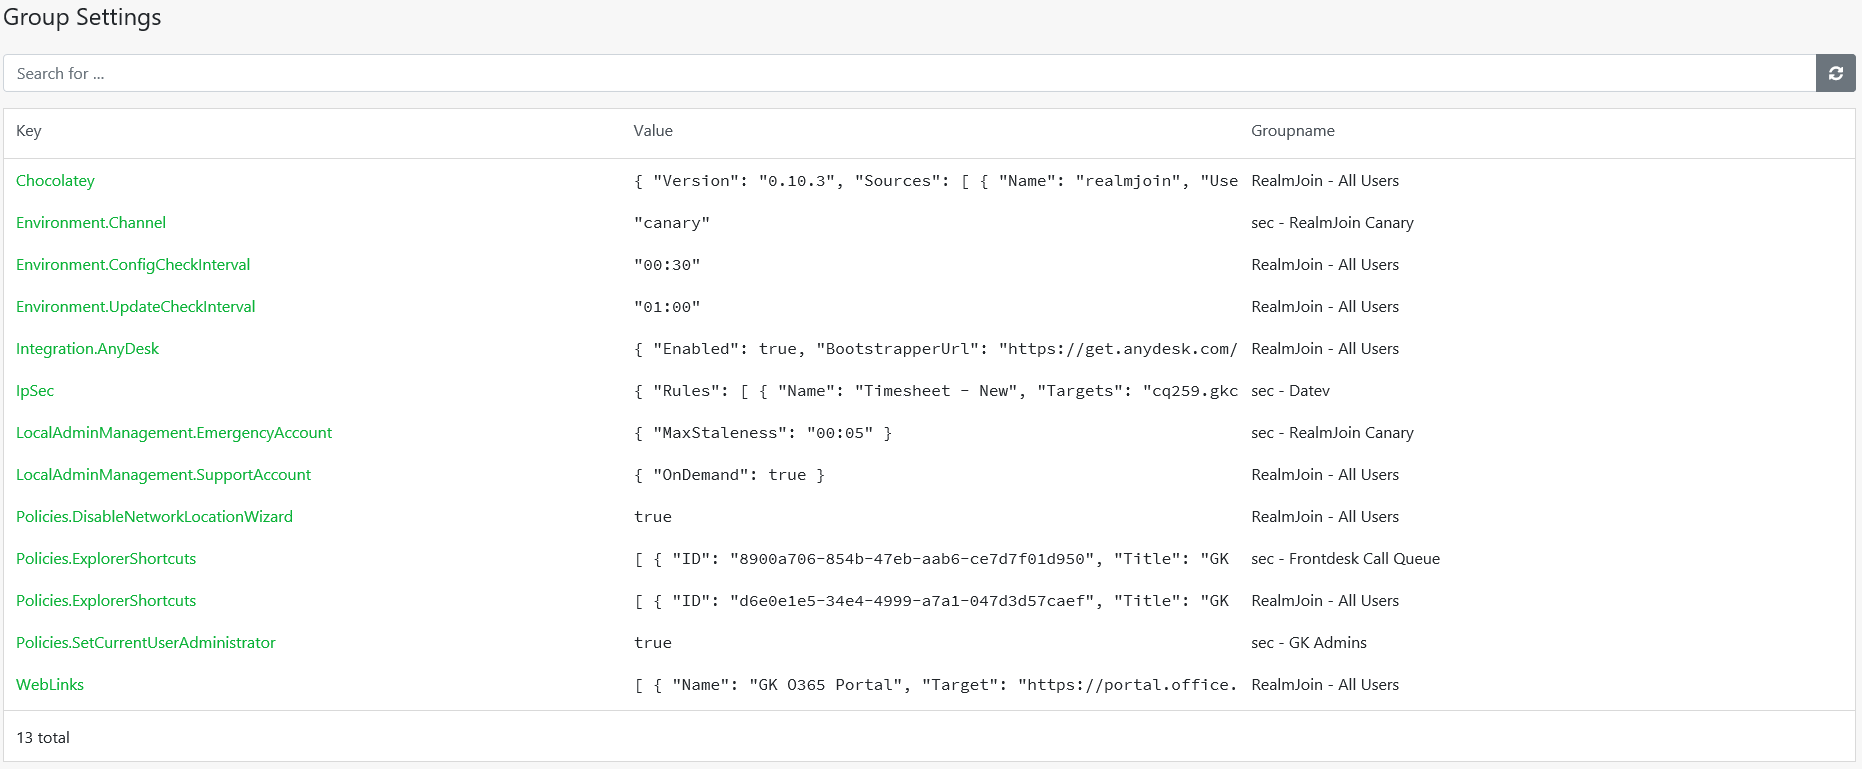Click 'true' value of DisableNetworkLocationWizard
The height and width of the screenshot is (769, 1862).
[x=653, y=517]
